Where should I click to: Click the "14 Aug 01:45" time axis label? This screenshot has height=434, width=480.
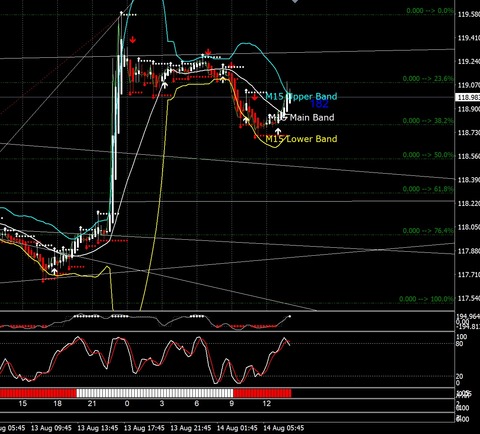(x=237, y=428)
